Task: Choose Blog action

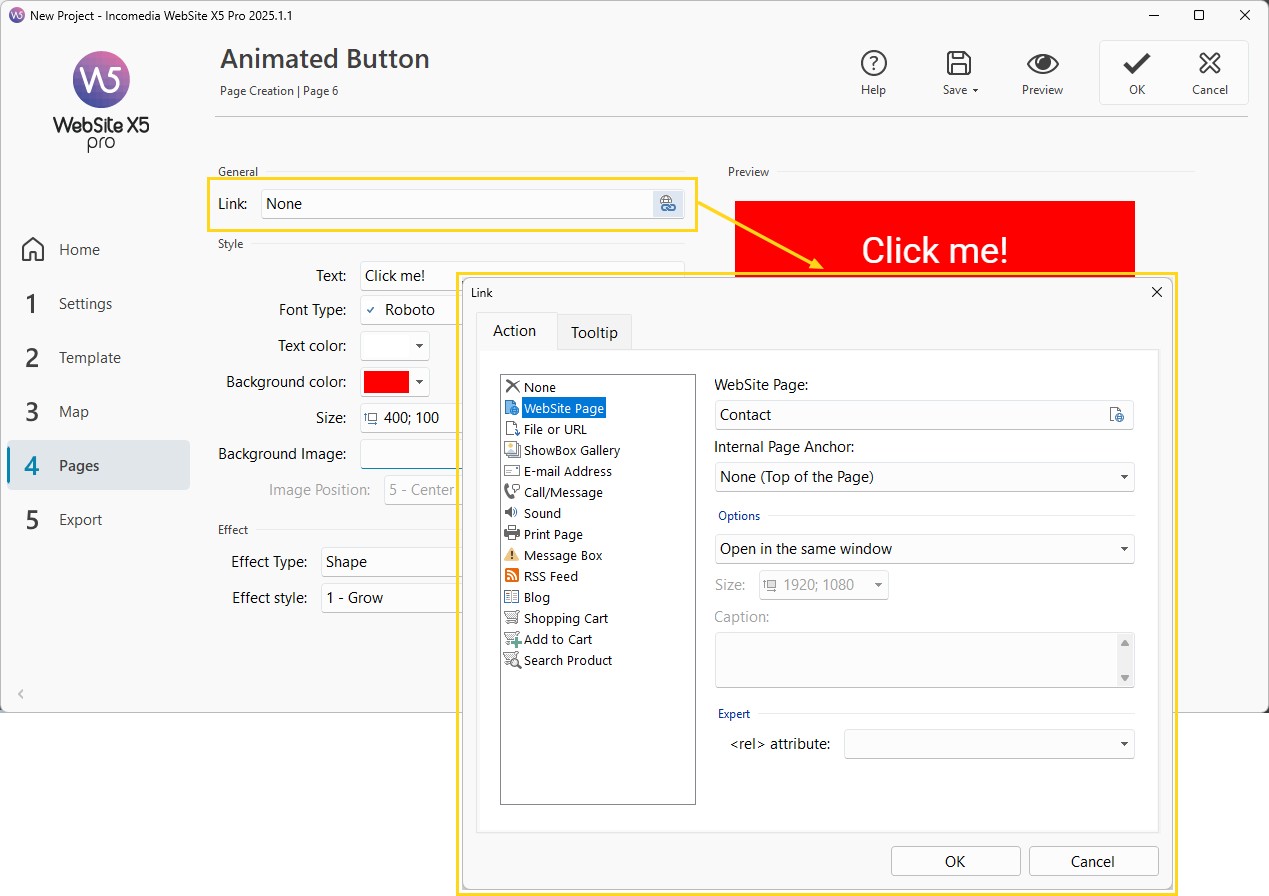Action: (x=527, y=597)
